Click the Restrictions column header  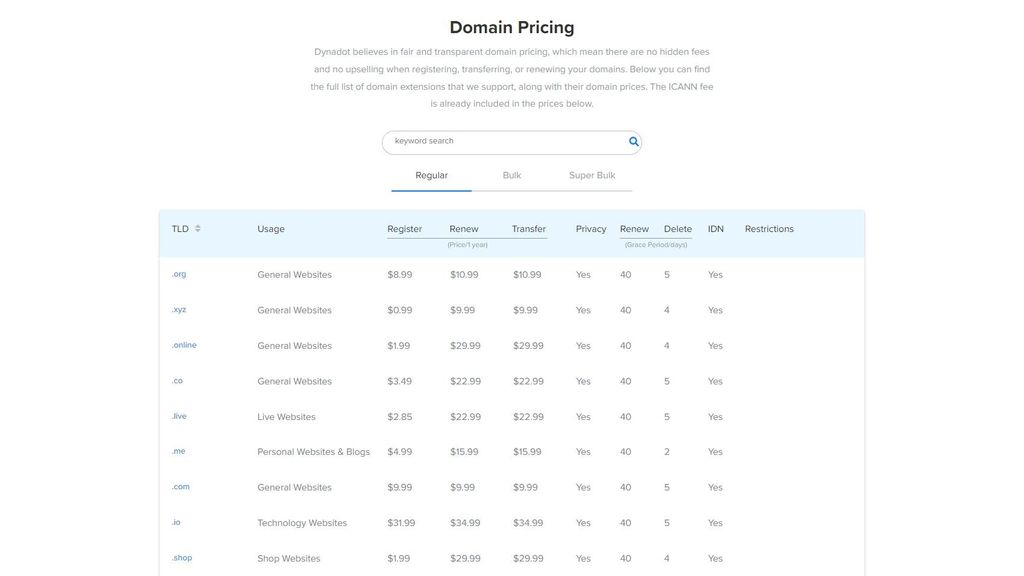(770, 226)
